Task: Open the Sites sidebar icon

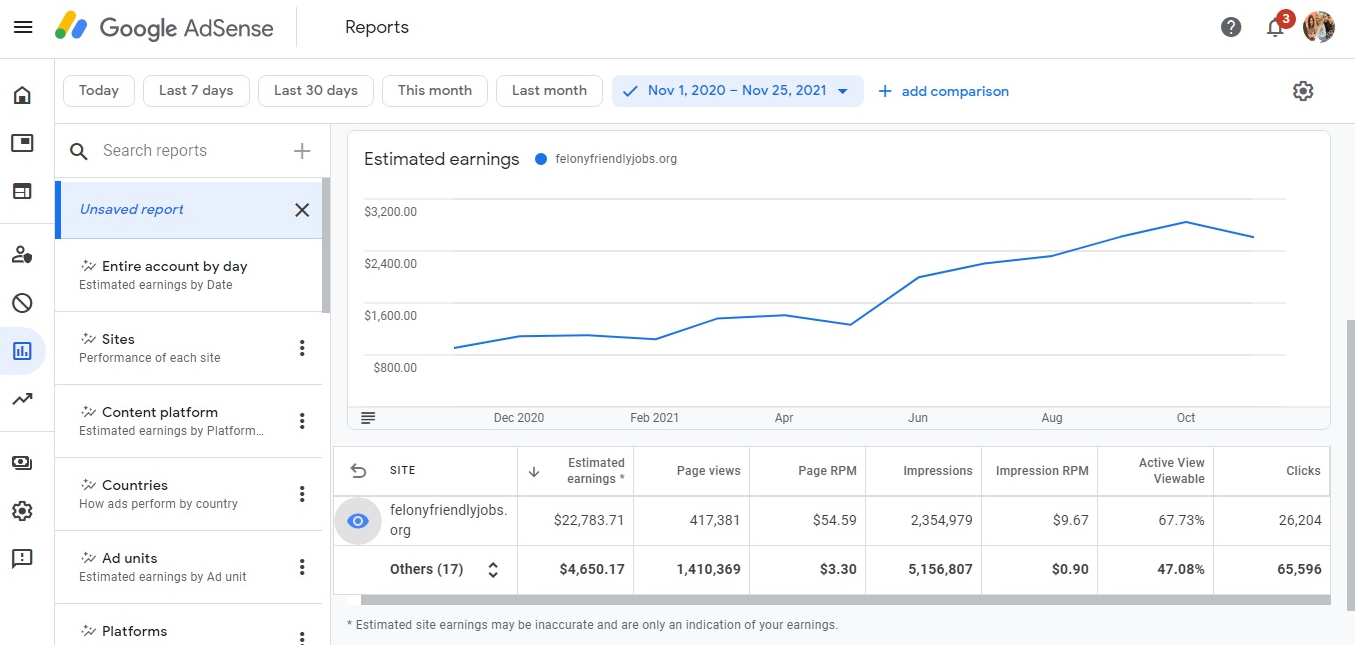Action: click(x=22, y=191)
